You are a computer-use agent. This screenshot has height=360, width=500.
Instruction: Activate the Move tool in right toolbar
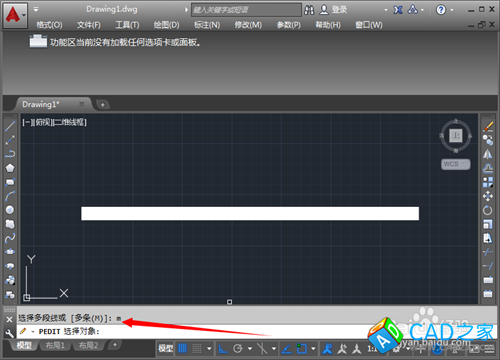(488, 196)
